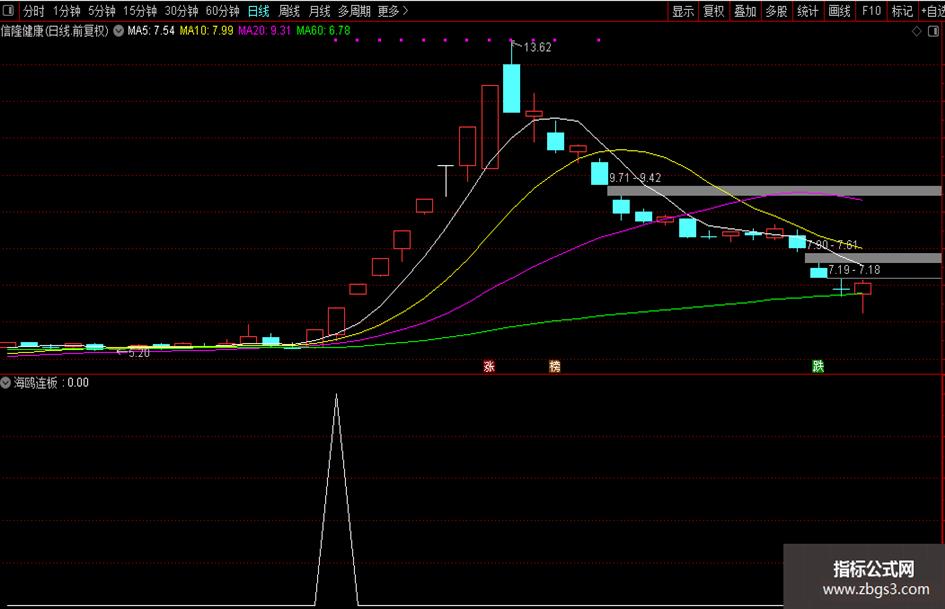Click the 多股 multi-stock button
Screen dimensions: 945x609
click(776, 11)
